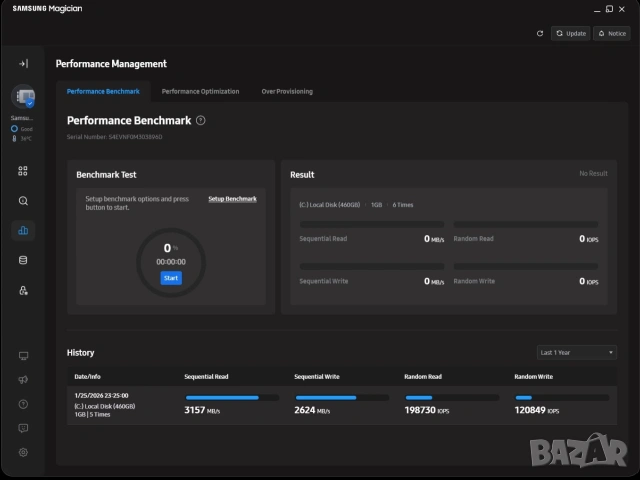Viewport: 640px width, 480px height.
Task: Start the benchmark test
Action: pos(171,278)
